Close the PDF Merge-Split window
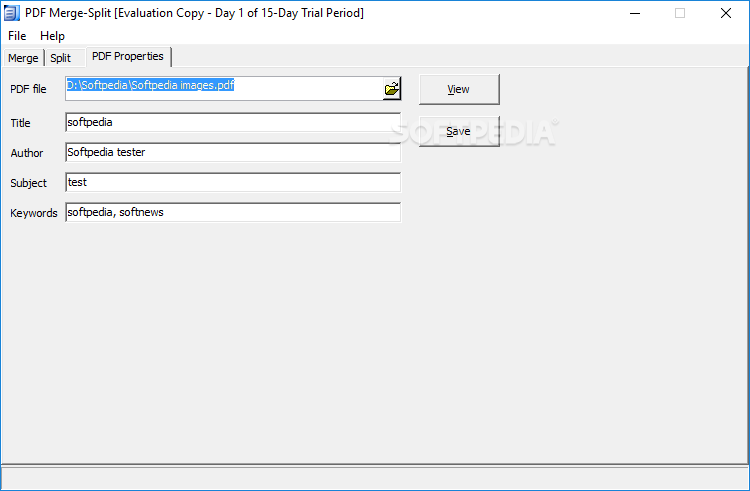The height and width of the screenshot is (491, 750). (x=726, y=13)
